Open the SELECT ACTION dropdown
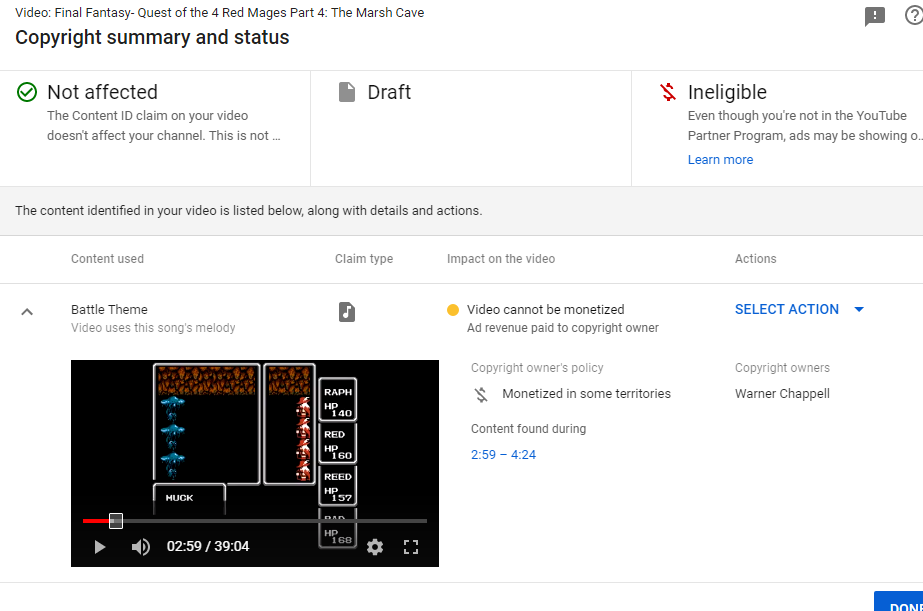The width and height of the screenshot is (923, 611). 799,310
